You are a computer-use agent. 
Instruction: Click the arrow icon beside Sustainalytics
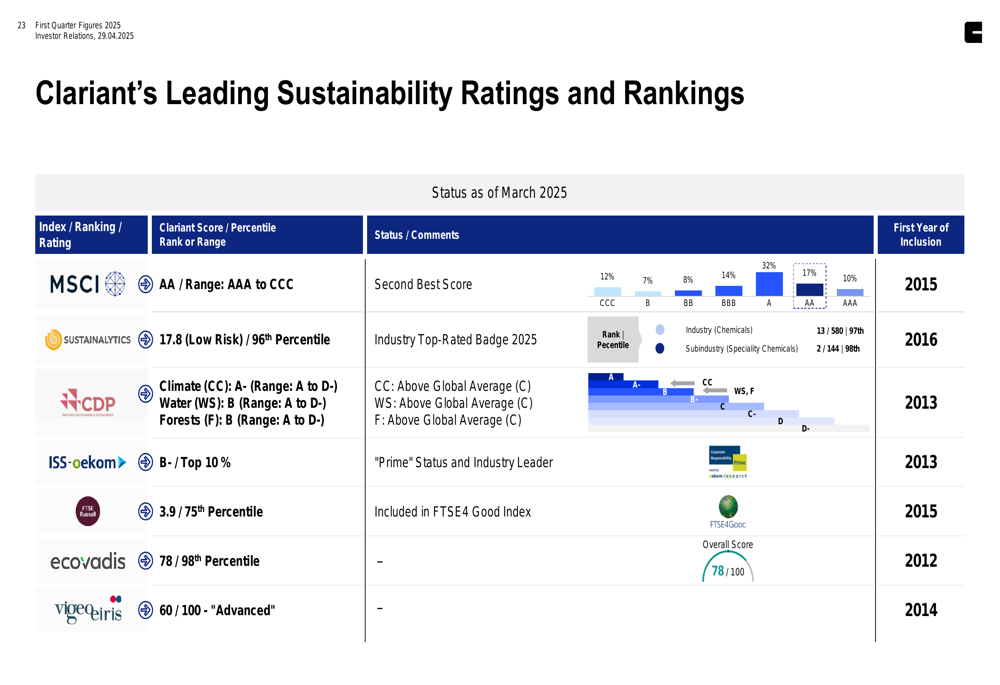[145, 339]
